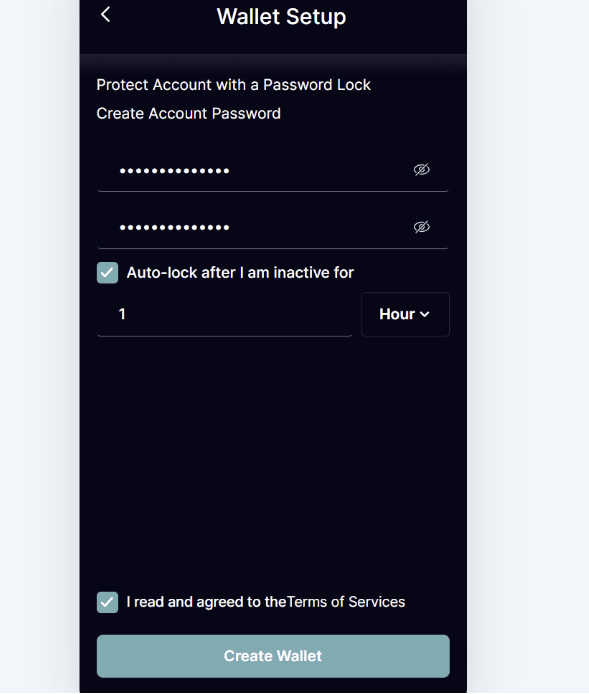Click the I read and agreed to label
The height and width of the screenshot is (694, 589).
coord(206,602)
